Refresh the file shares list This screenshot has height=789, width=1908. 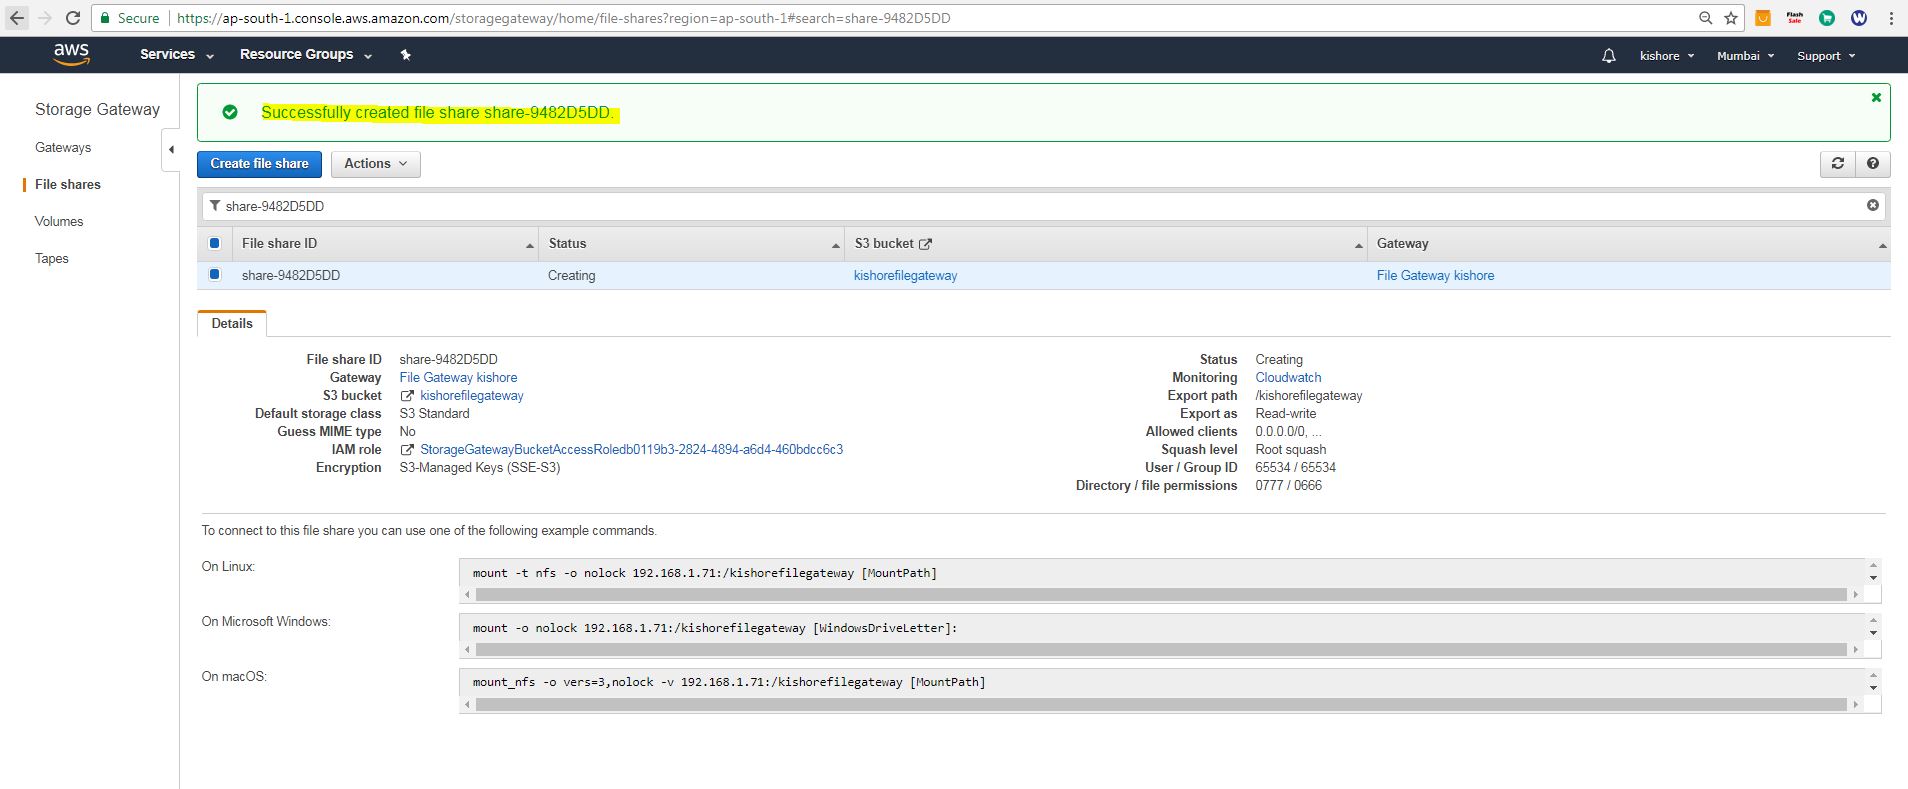pyautogui.click(x=1837, y=164)
